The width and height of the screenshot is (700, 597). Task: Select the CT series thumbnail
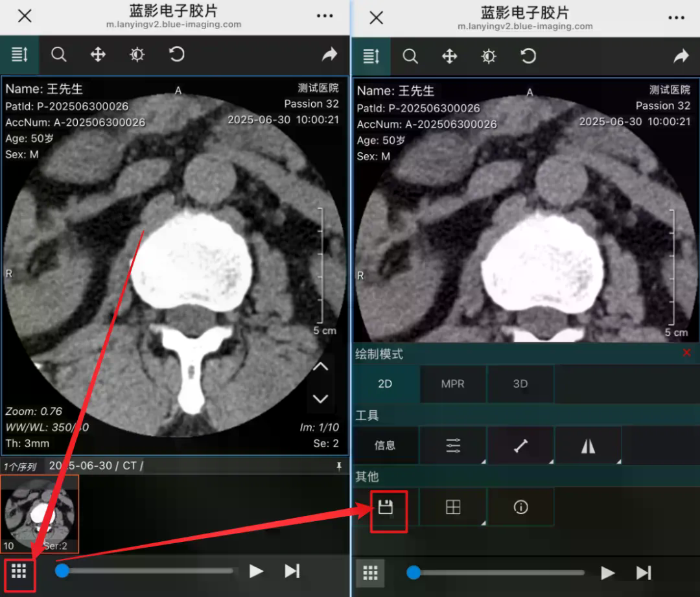39,513
